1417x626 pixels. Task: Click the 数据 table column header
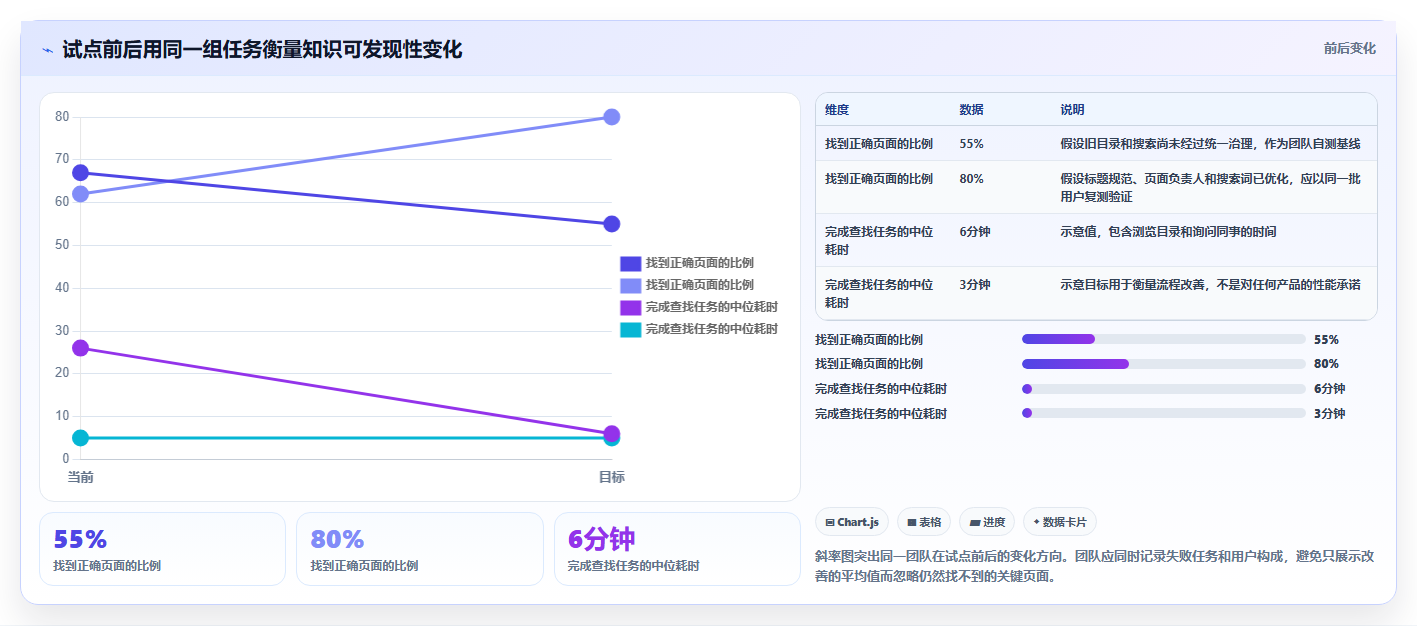click(971, 110)
